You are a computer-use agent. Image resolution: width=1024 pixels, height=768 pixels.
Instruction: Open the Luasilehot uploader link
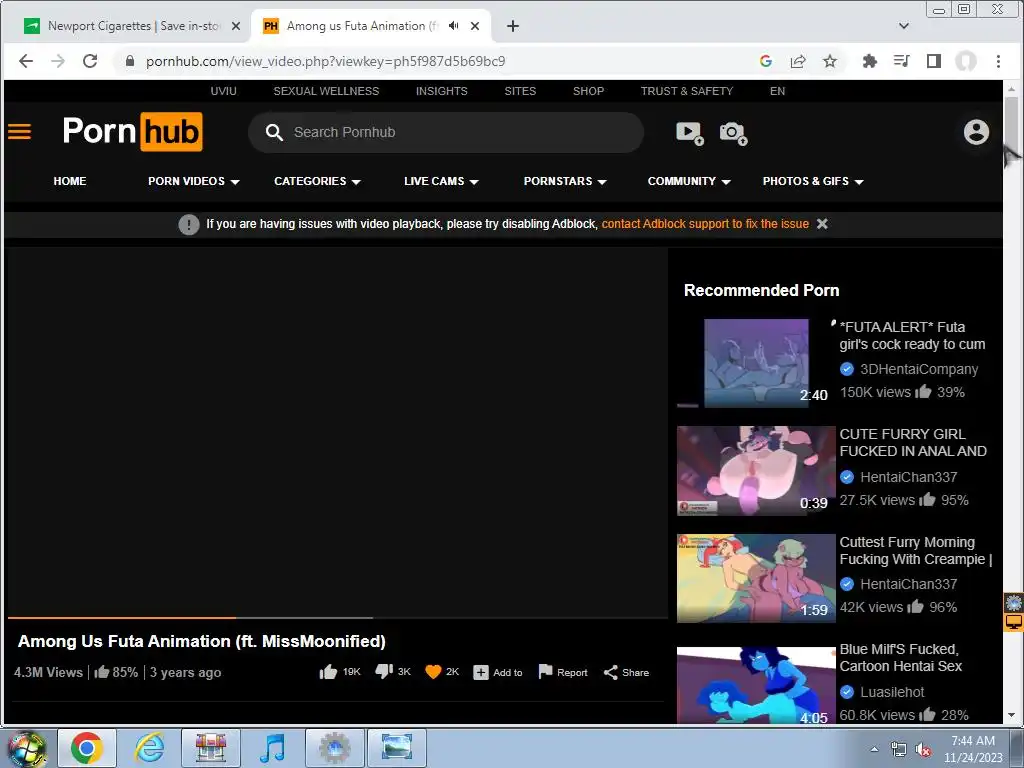tap(892, 692)
